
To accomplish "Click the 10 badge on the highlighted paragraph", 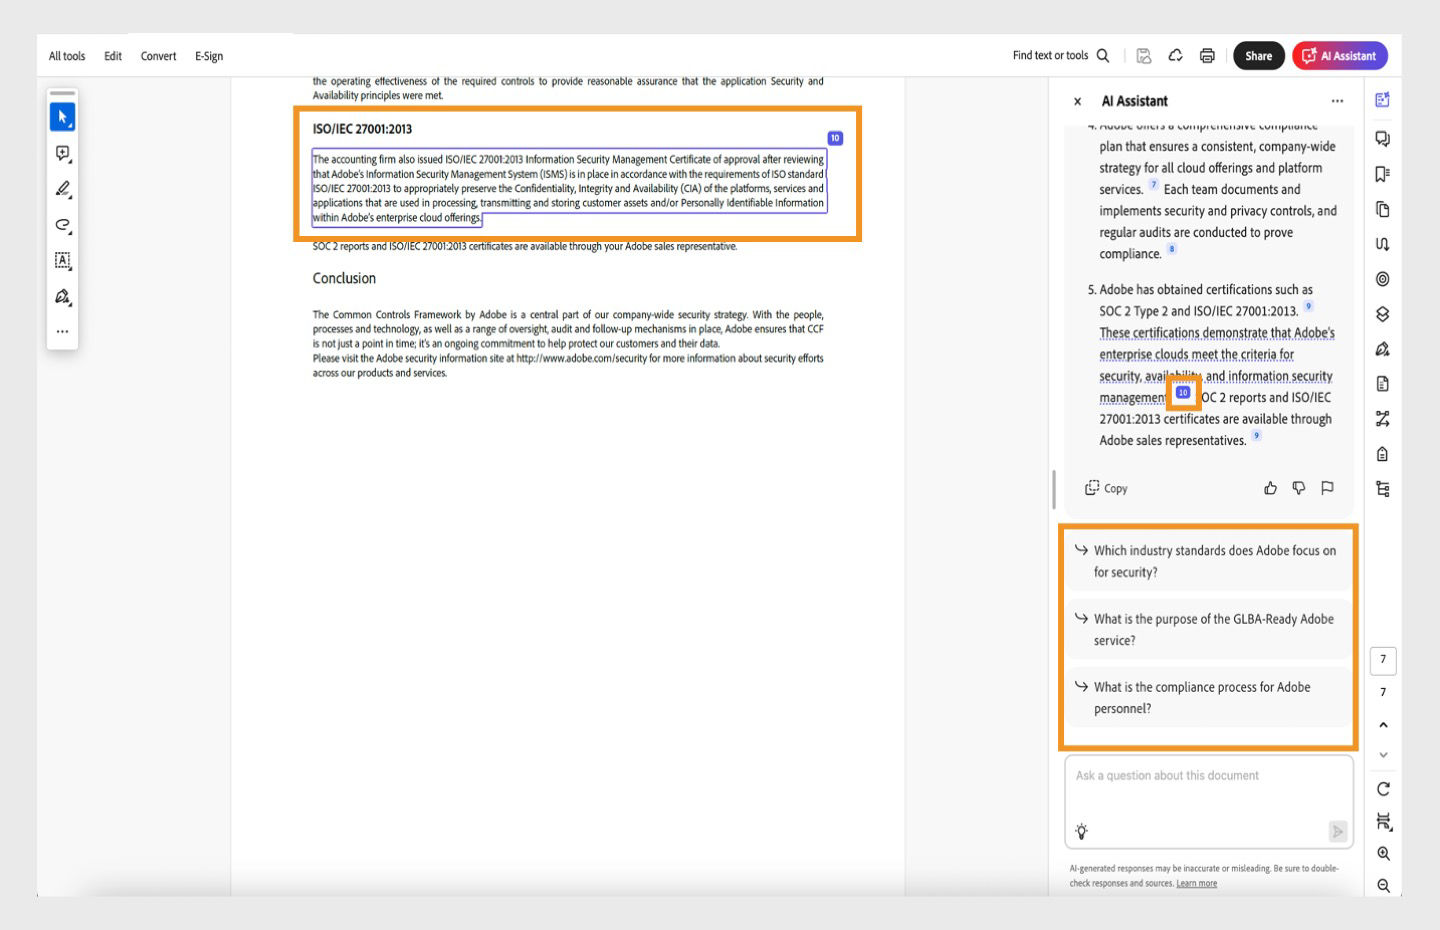I will (835, 138).
